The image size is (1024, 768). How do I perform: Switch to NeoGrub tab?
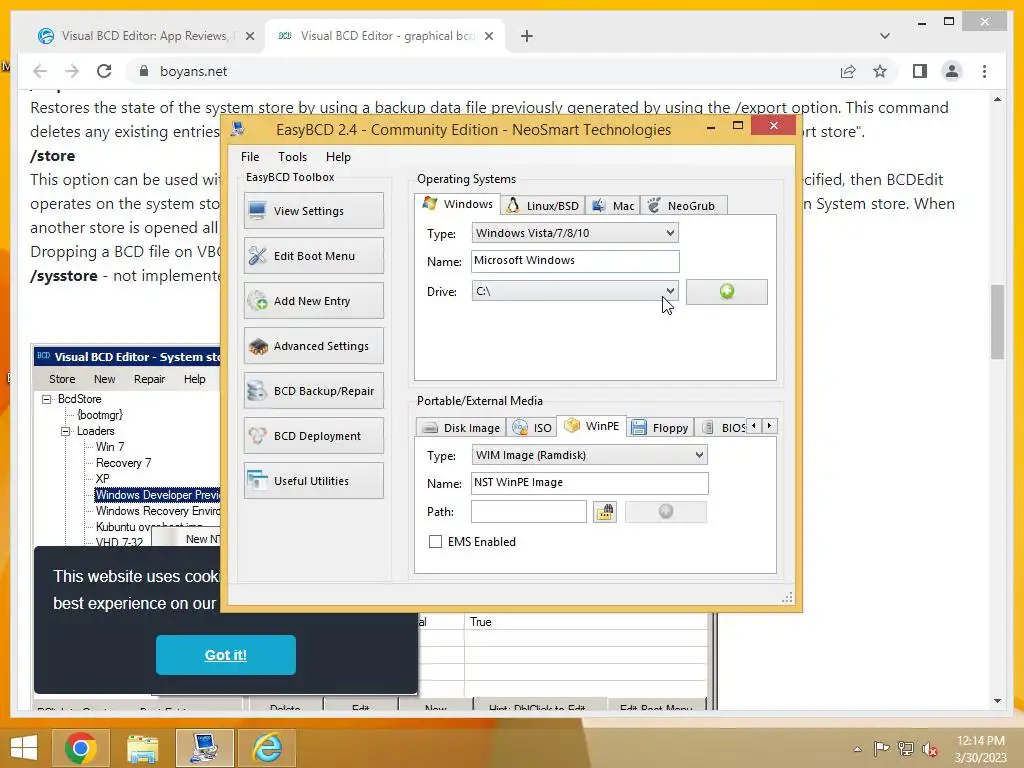[x=683, y=206]
